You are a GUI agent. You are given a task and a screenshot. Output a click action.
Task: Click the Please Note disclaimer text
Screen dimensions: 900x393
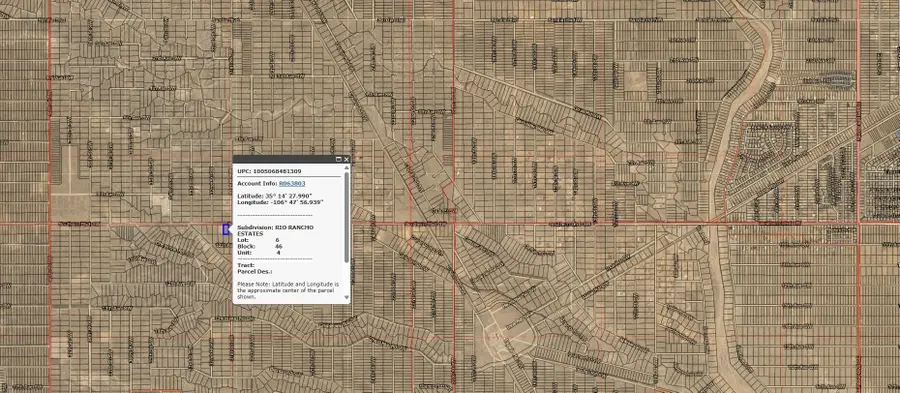tap(289, 290)
